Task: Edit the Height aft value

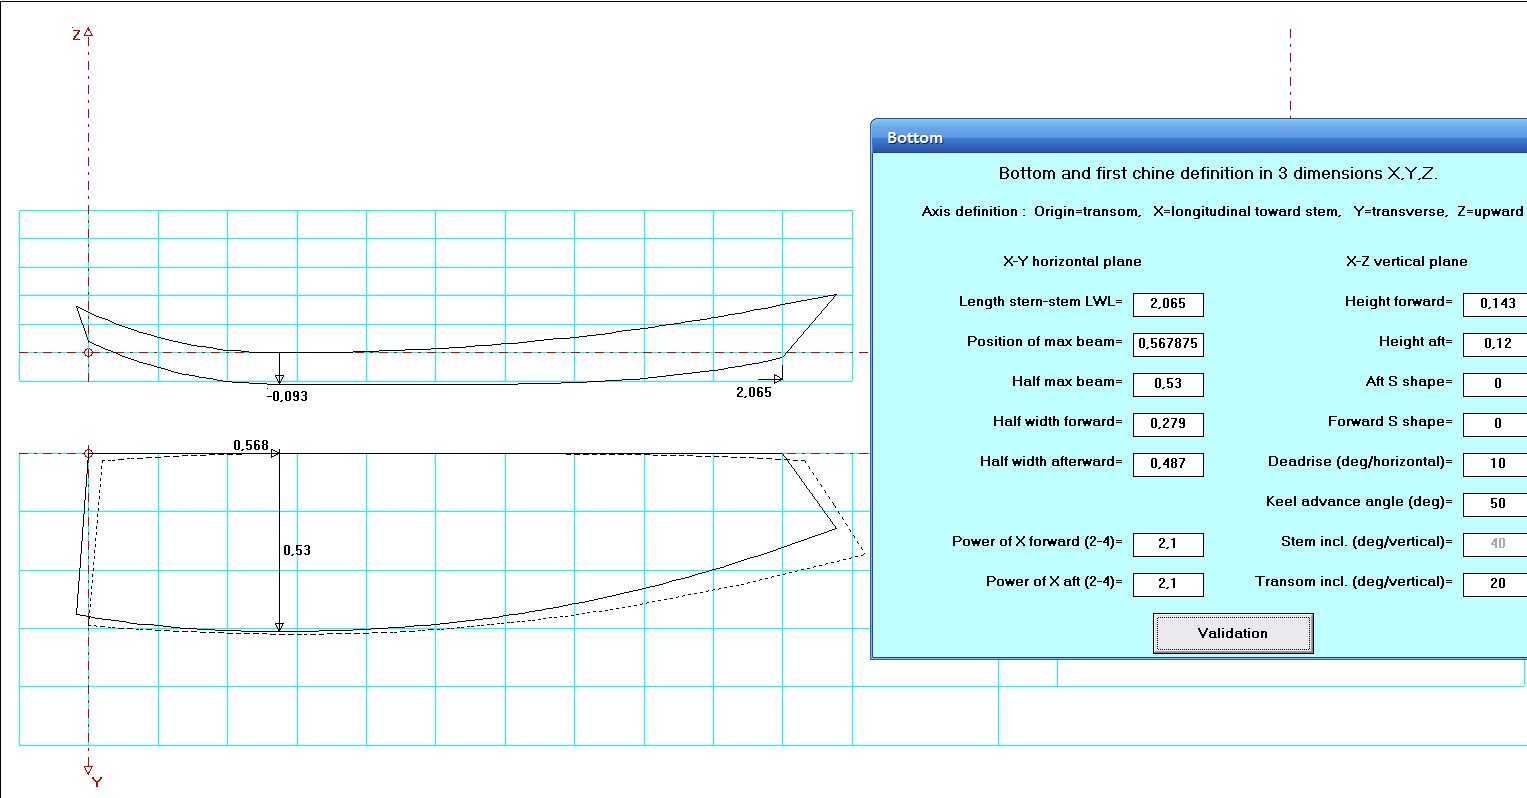Action: pyautogui.click(x=1496, y=344)
